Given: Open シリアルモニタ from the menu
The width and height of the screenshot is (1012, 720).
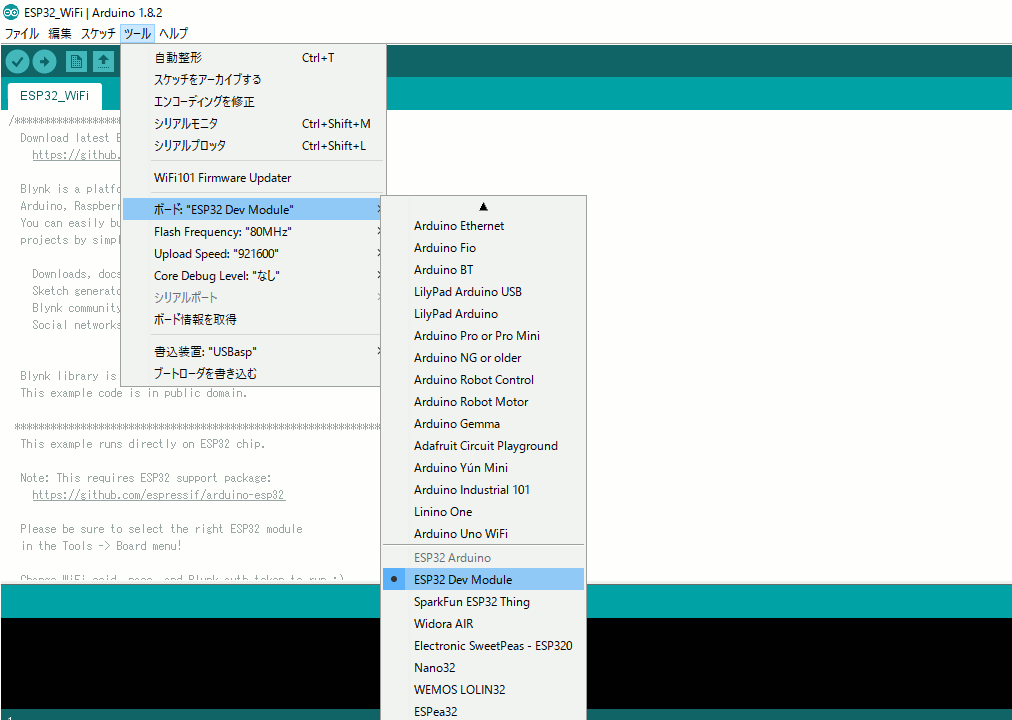Looking at the screenshot, I should [x=254, y=124].
